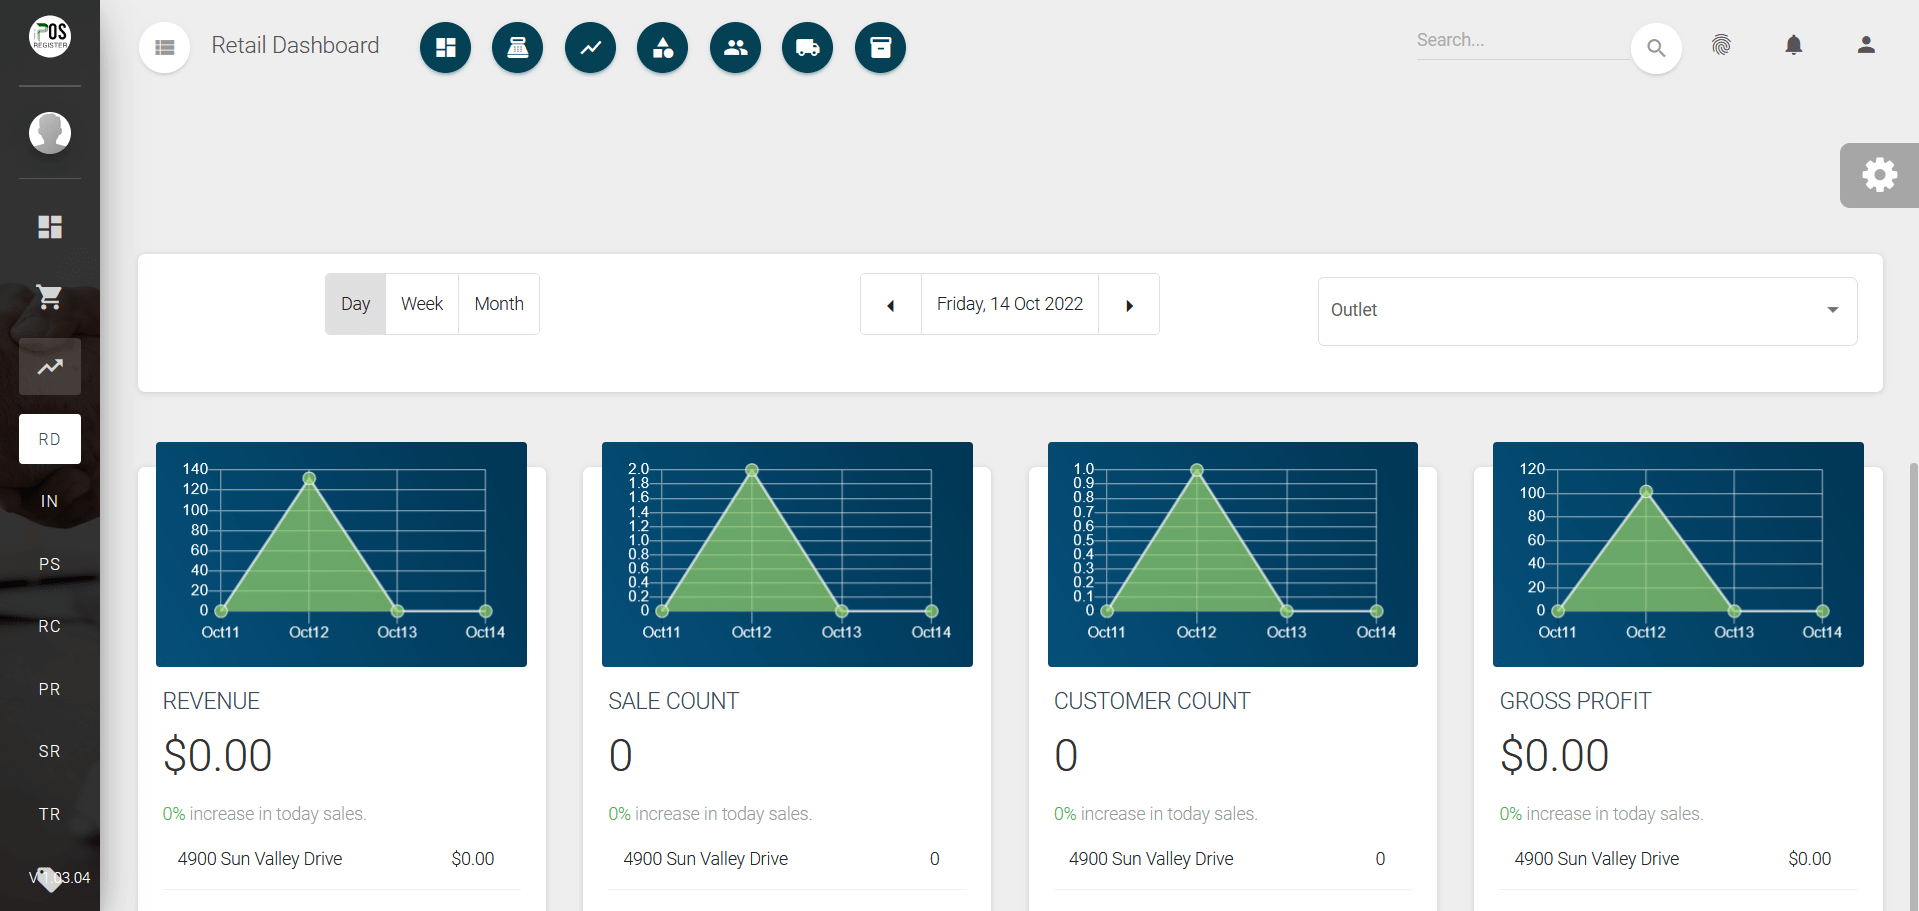This screenshot has height=911, width=1919.
Task: Go to previous date using left arrow
Action: (890, 305)
